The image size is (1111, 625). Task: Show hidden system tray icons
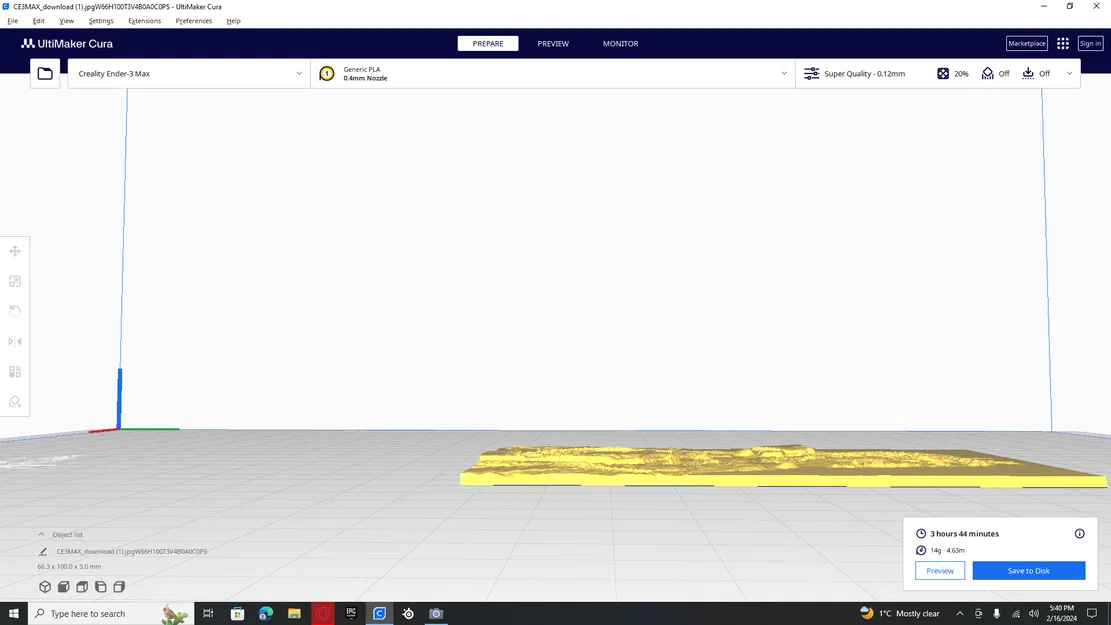(x=959, y=614)
